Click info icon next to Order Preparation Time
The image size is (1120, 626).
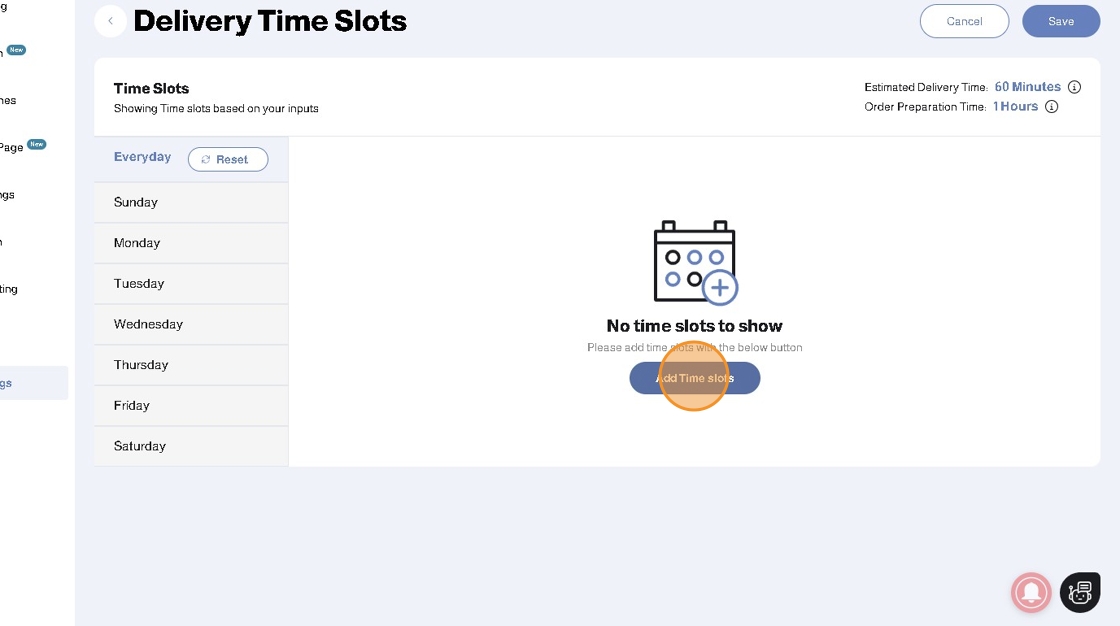1051,107
